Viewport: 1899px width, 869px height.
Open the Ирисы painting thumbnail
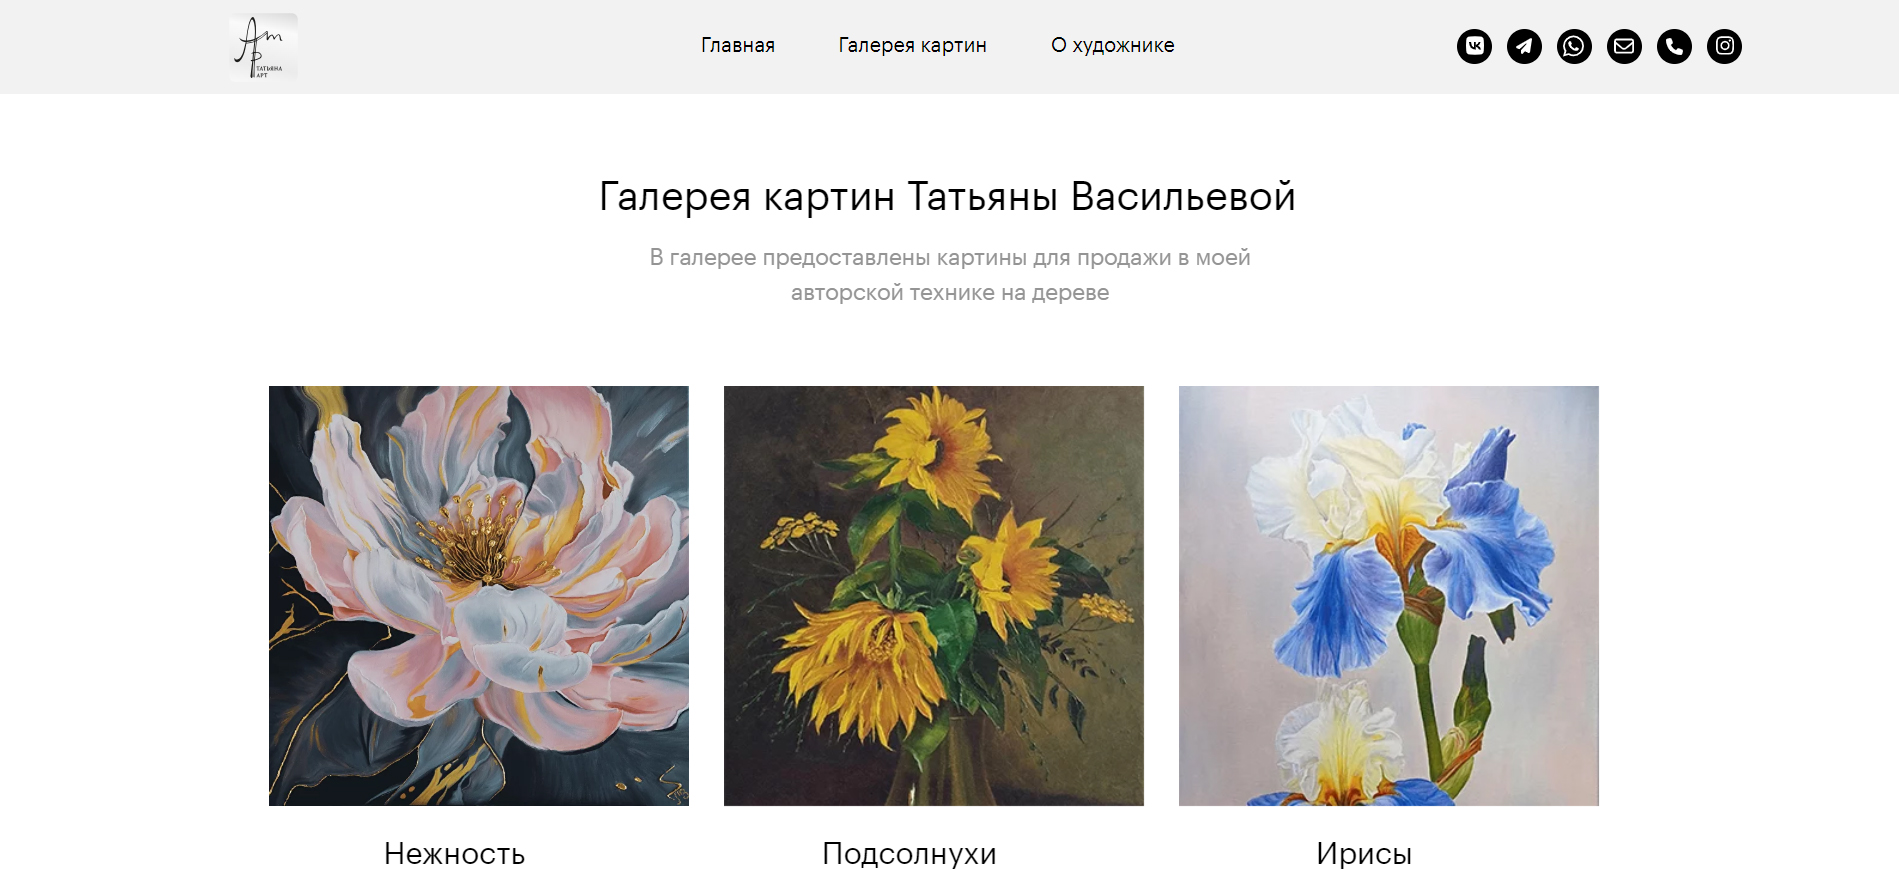pyautogui.click(x=1389, y=596)
